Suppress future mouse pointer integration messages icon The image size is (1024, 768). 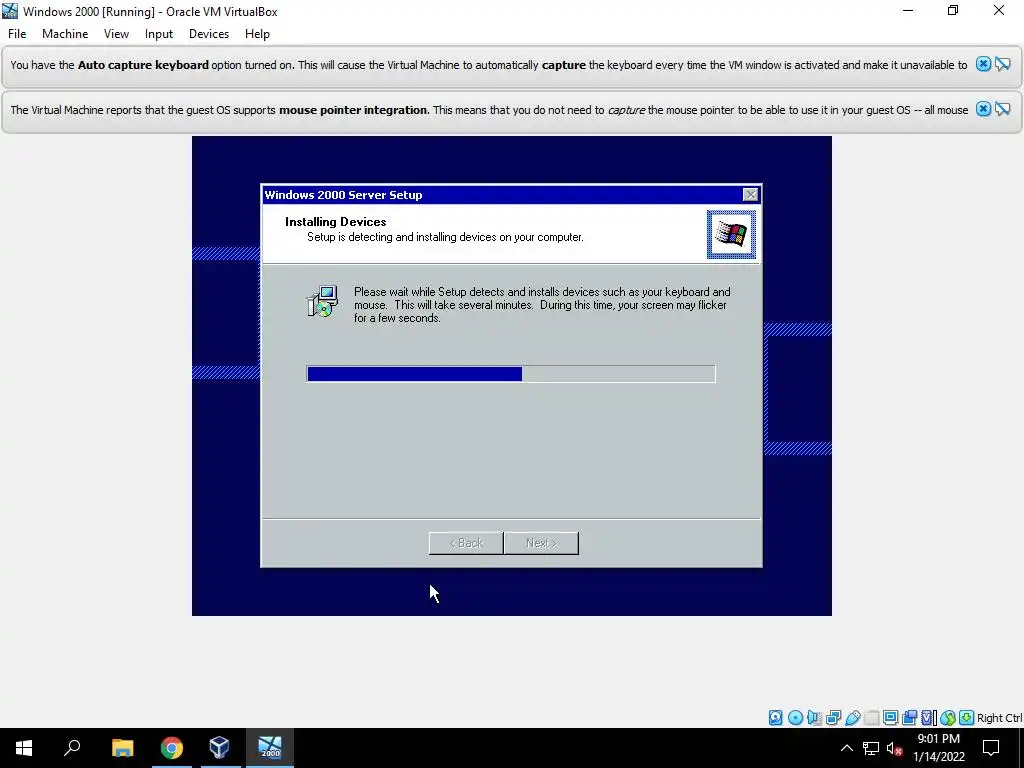click(1002, 109)
